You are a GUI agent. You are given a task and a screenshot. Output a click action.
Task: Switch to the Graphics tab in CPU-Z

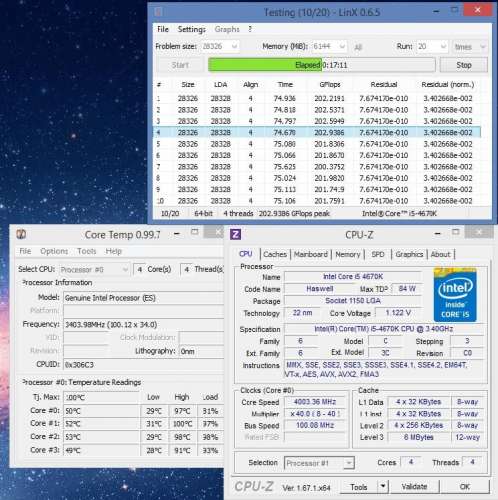[409, 254]
